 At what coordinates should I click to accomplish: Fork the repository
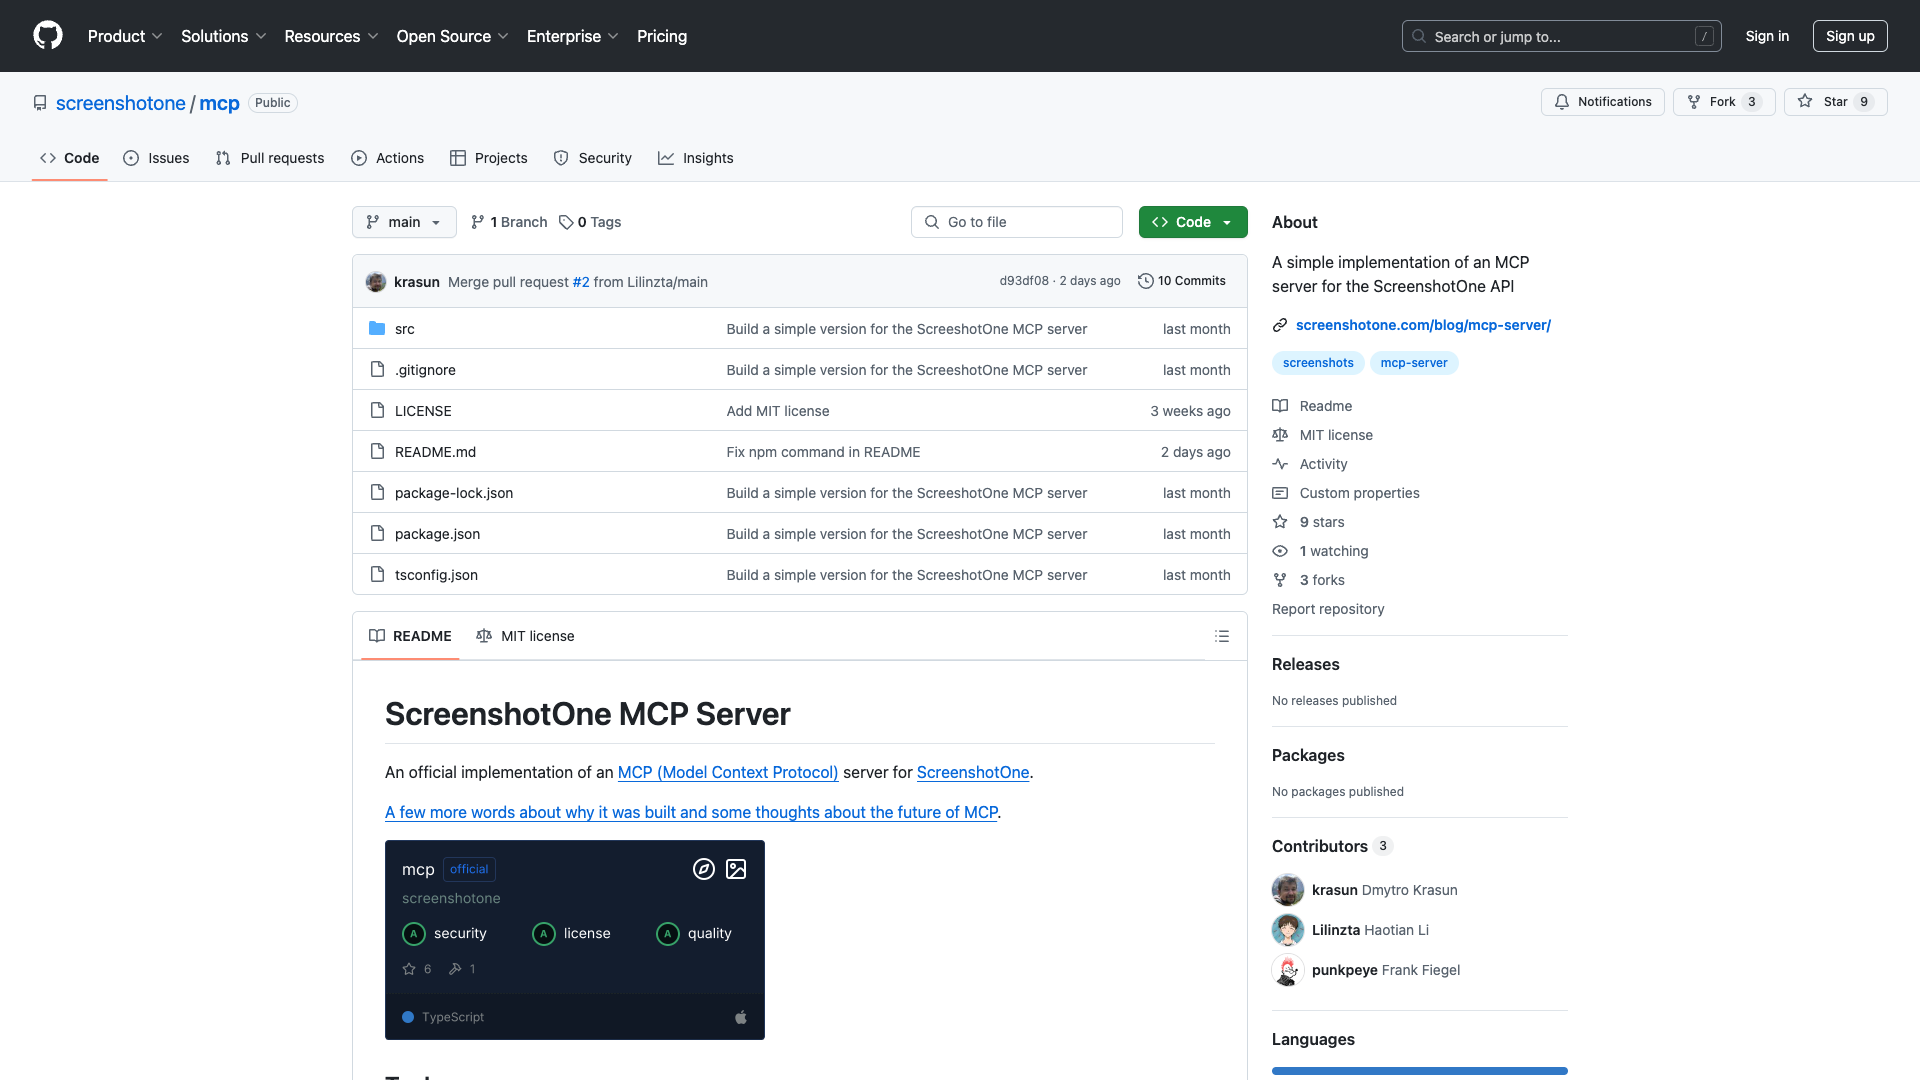(1723, 101)
